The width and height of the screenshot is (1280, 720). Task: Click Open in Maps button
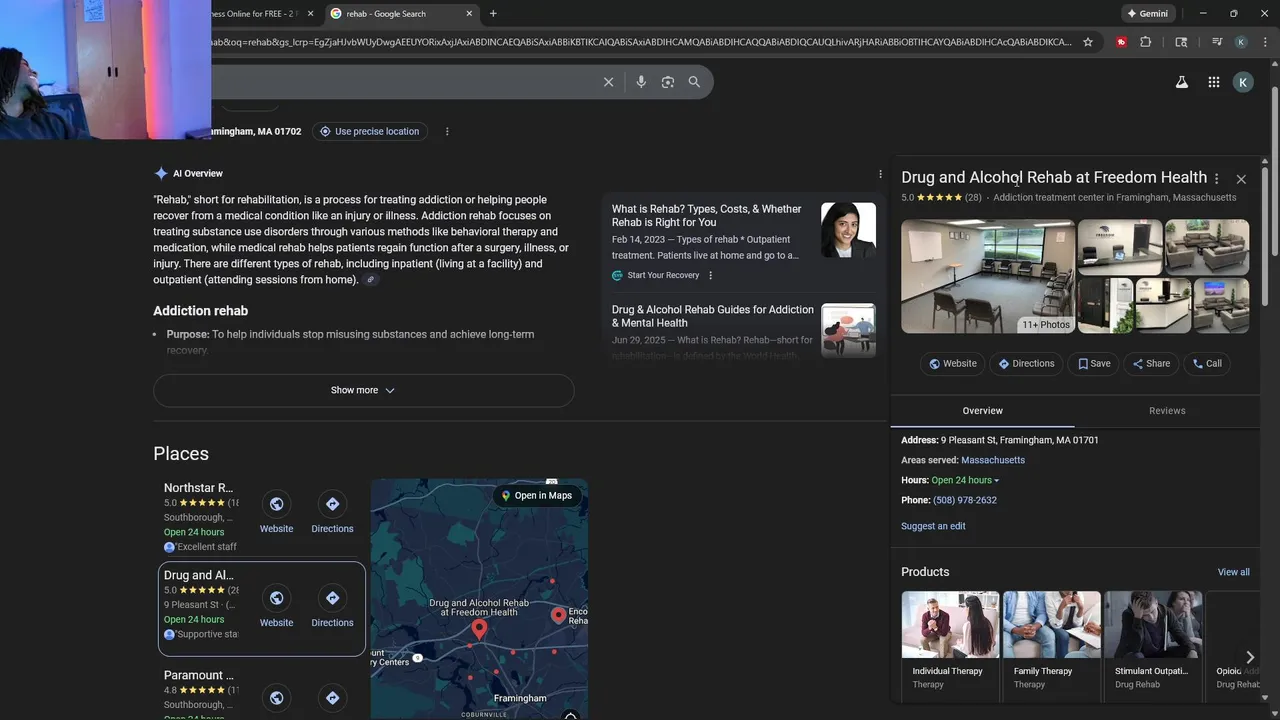(x=537, y=495)
